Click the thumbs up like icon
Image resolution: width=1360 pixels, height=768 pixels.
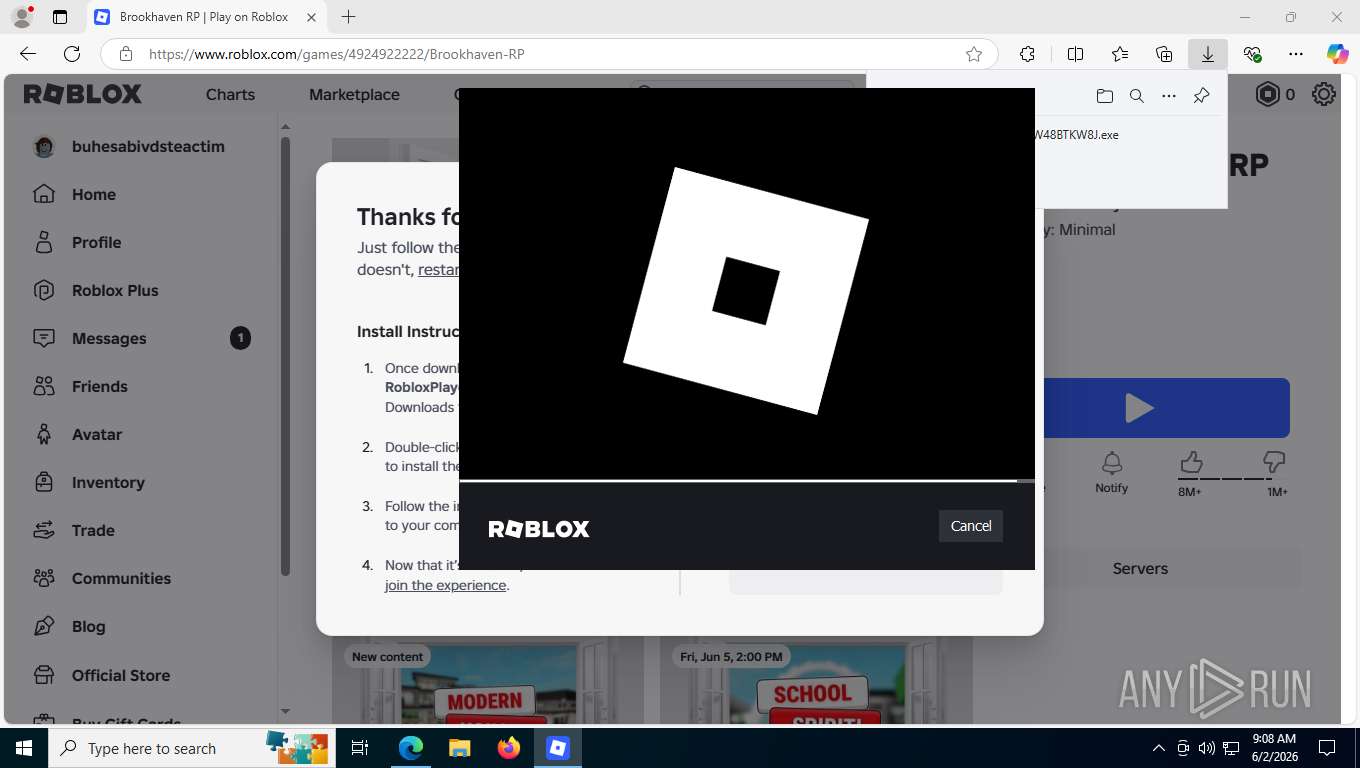[x=1190, y=462]
